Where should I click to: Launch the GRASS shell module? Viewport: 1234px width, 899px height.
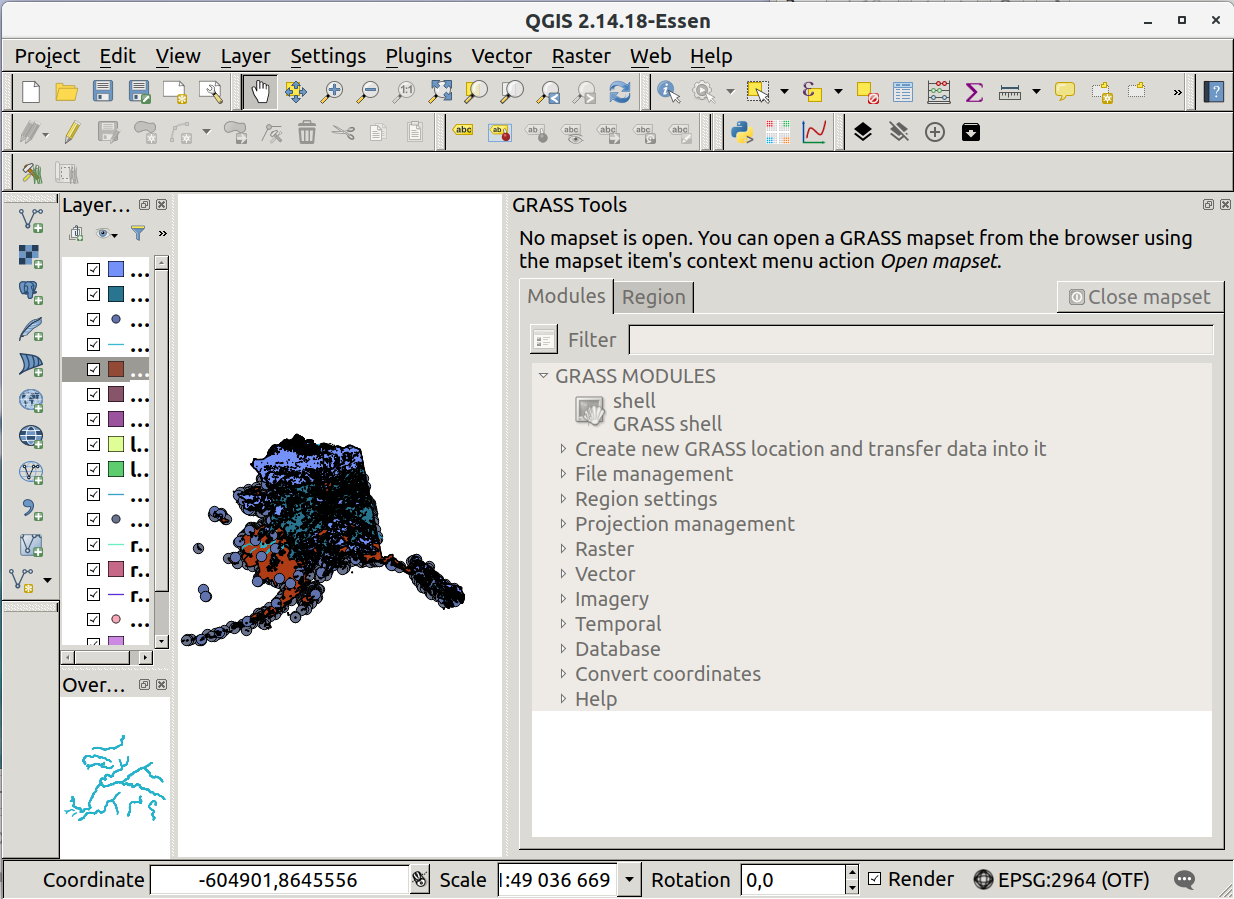[x=650, y=412]
